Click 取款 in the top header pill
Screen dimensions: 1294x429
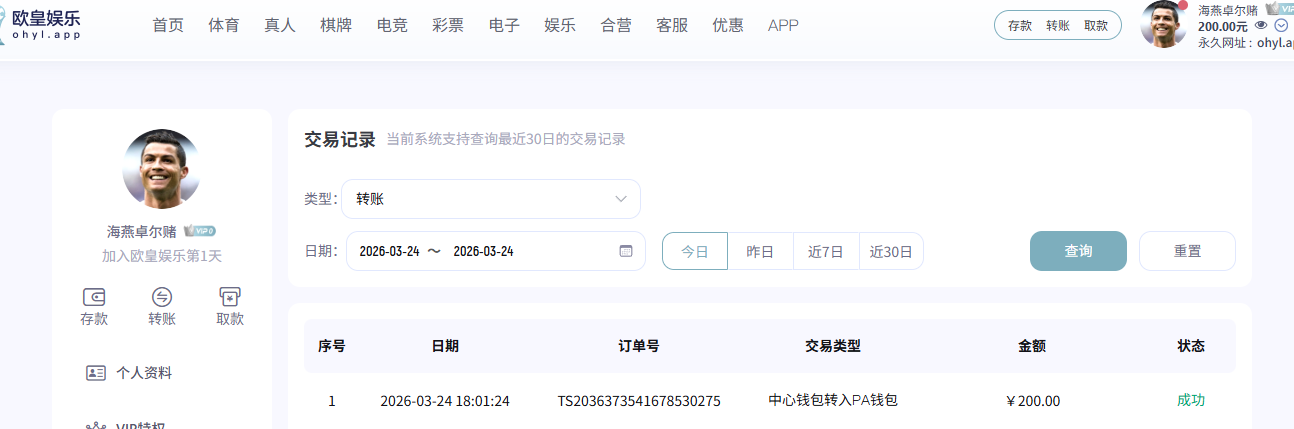pyautogui.click(x=1096, y=26)
